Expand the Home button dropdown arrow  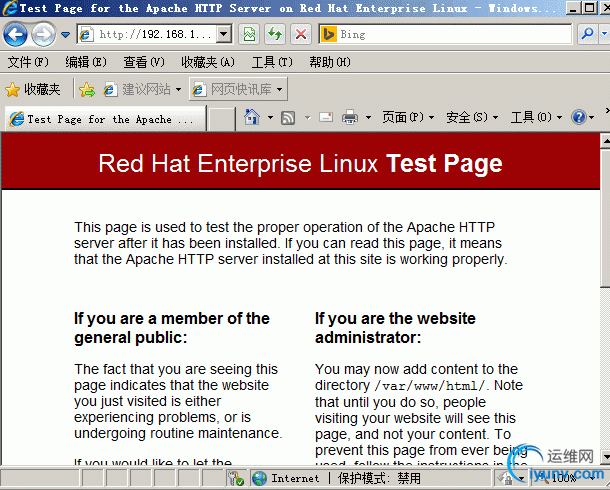pos(270,117)
